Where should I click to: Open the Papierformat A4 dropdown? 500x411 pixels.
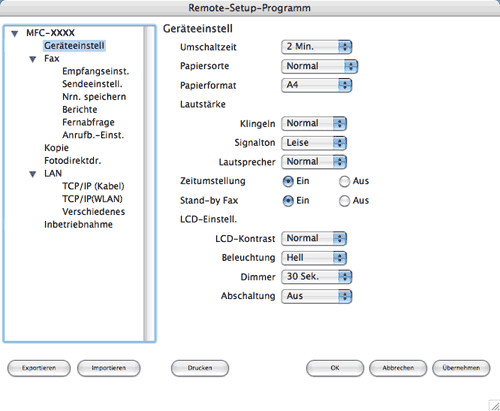pos(316,85)
